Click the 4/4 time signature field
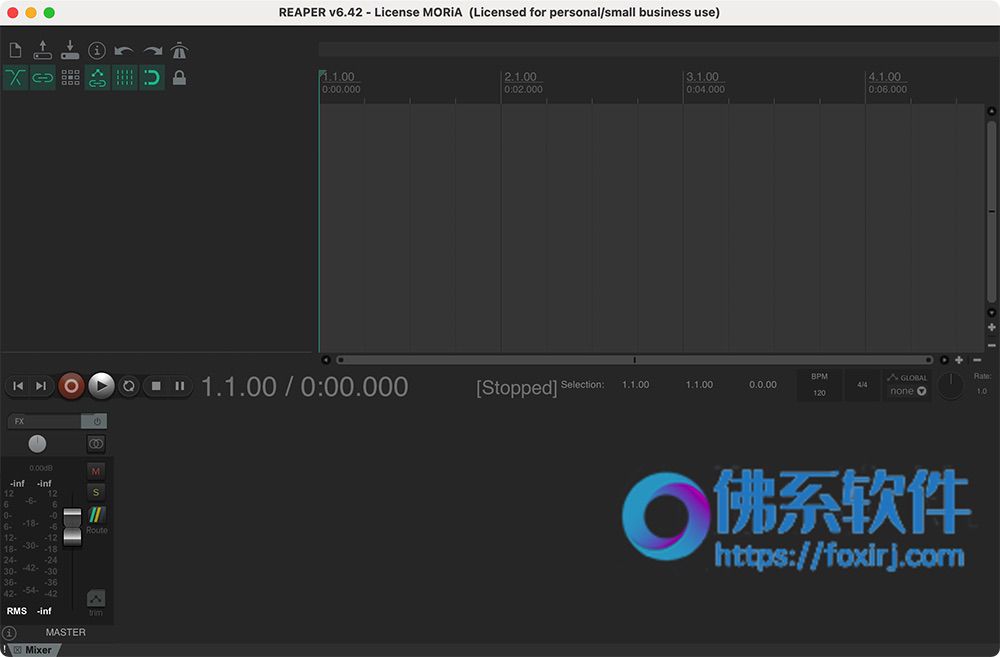This screenshot has height=657, width=1000. click(x=862, y=385)
